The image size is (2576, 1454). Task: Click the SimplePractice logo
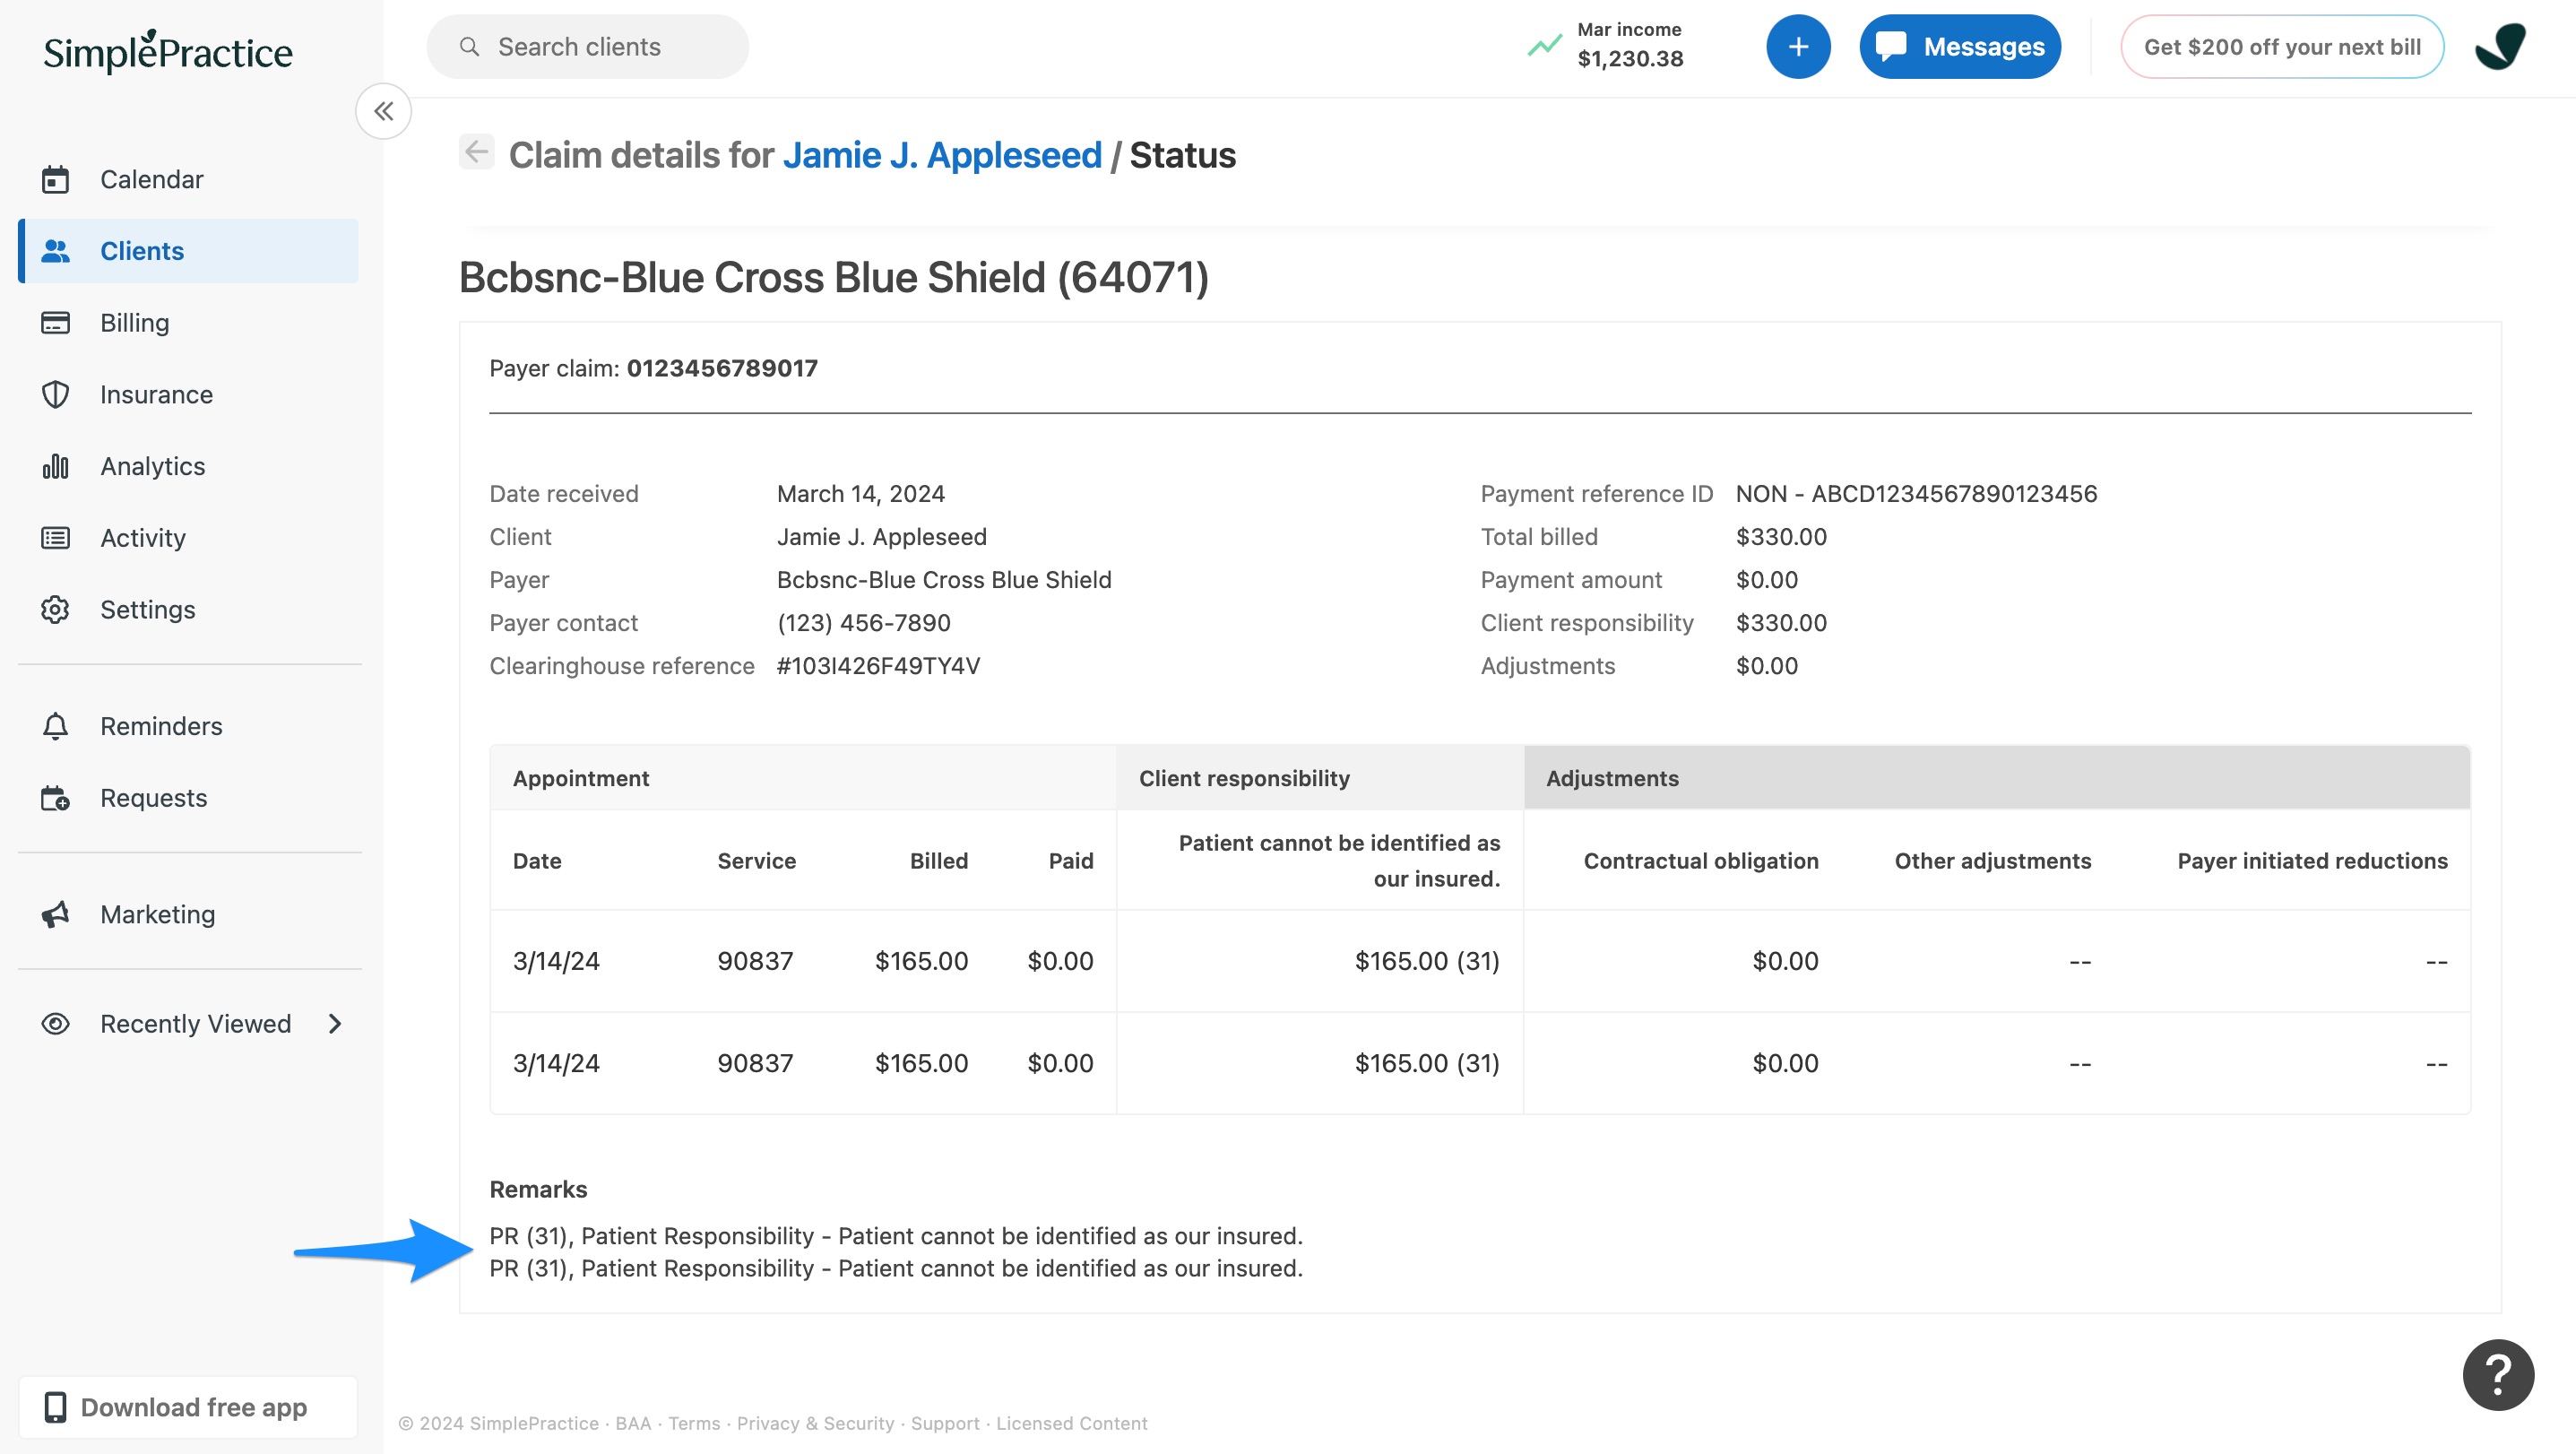(168, 51)
